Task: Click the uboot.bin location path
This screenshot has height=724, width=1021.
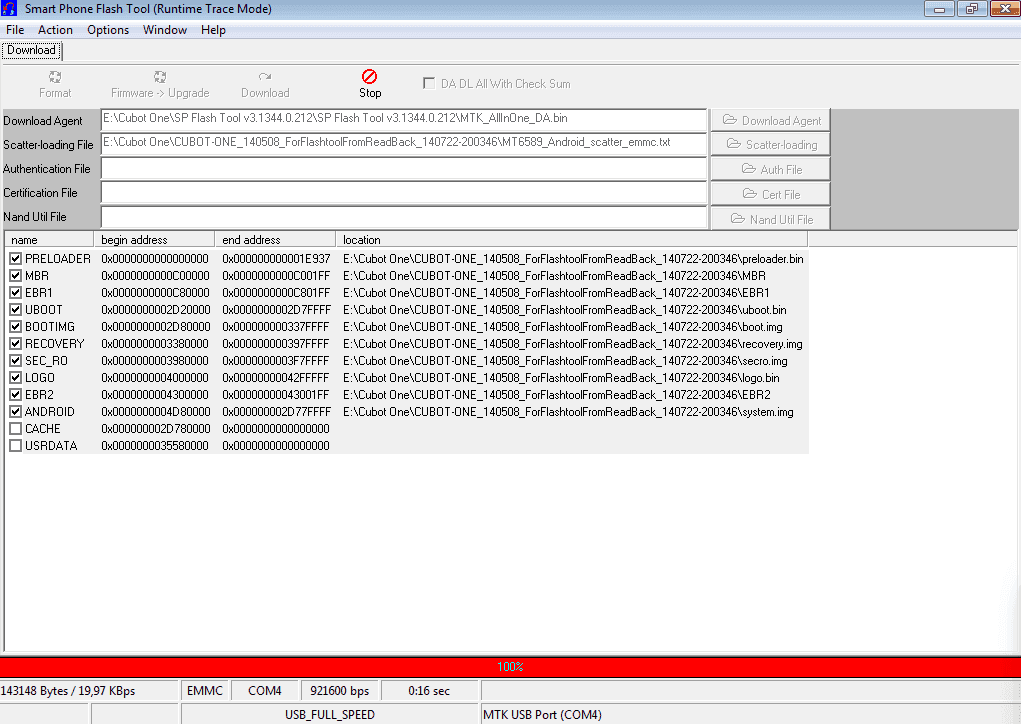Action: [x=565, y=310]
